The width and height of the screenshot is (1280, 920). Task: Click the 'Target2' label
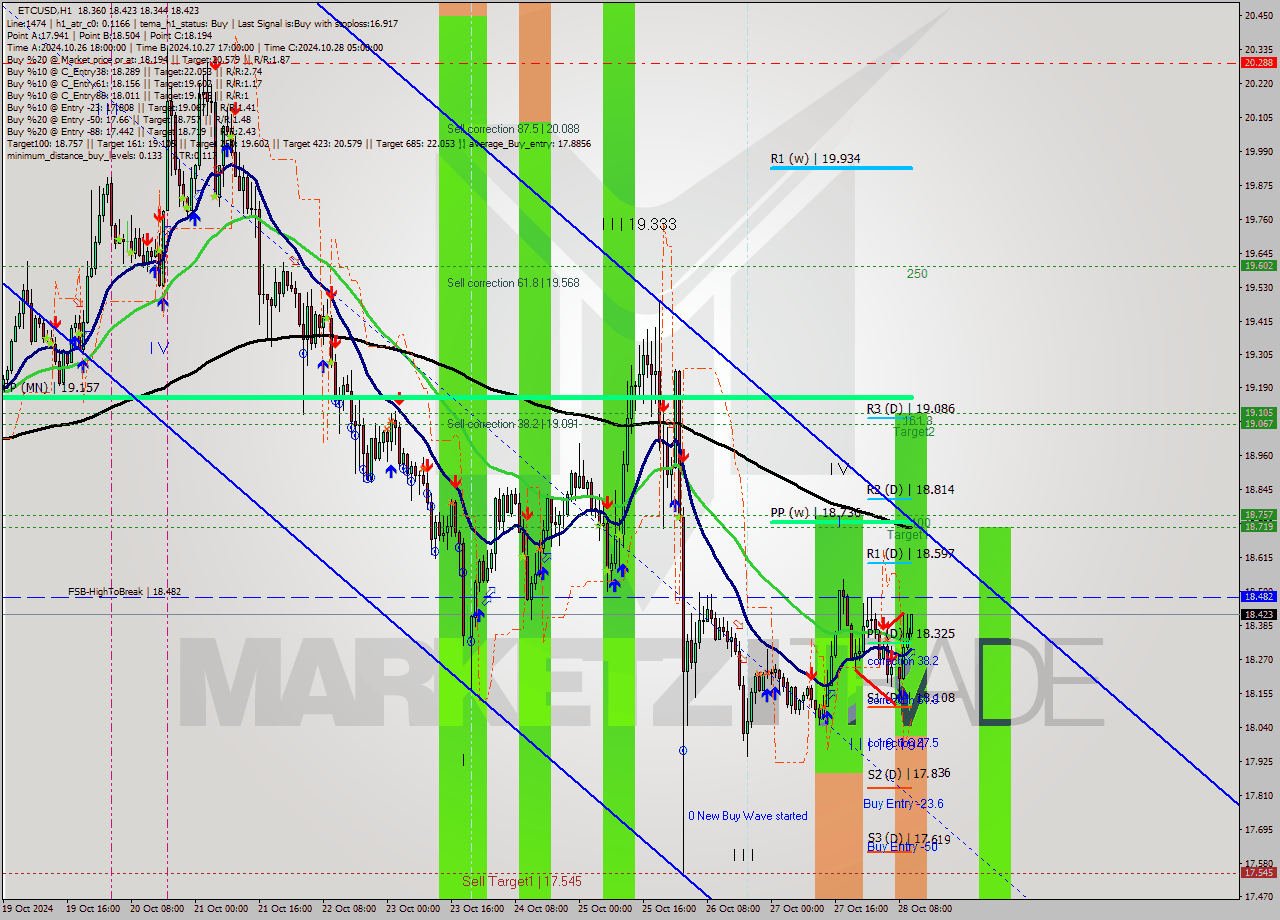tap(914, 432)
